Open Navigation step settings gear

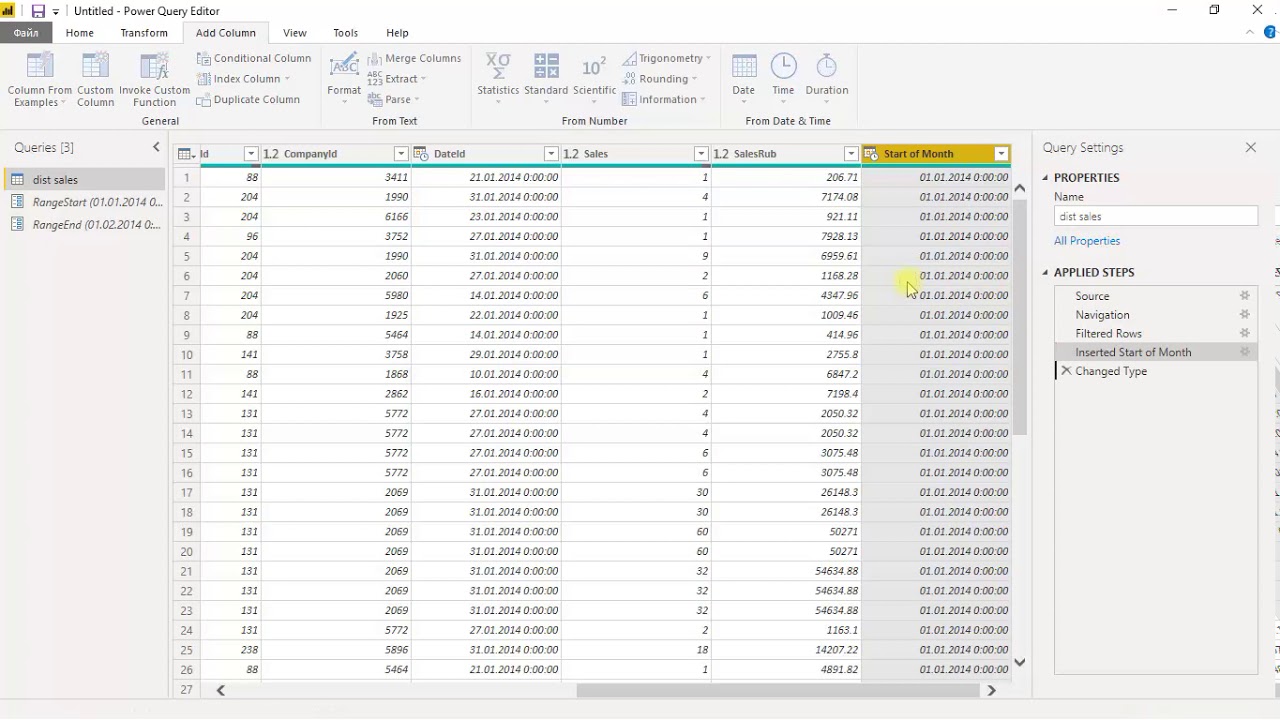point(1245,315)
